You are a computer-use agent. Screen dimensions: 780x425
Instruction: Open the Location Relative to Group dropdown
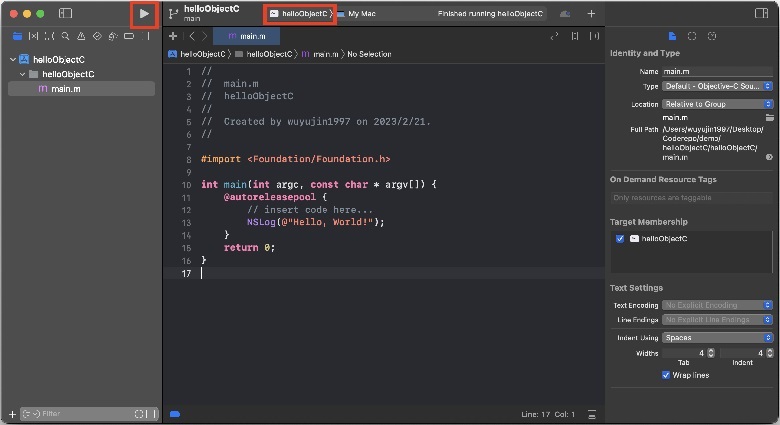click(717, 104)
